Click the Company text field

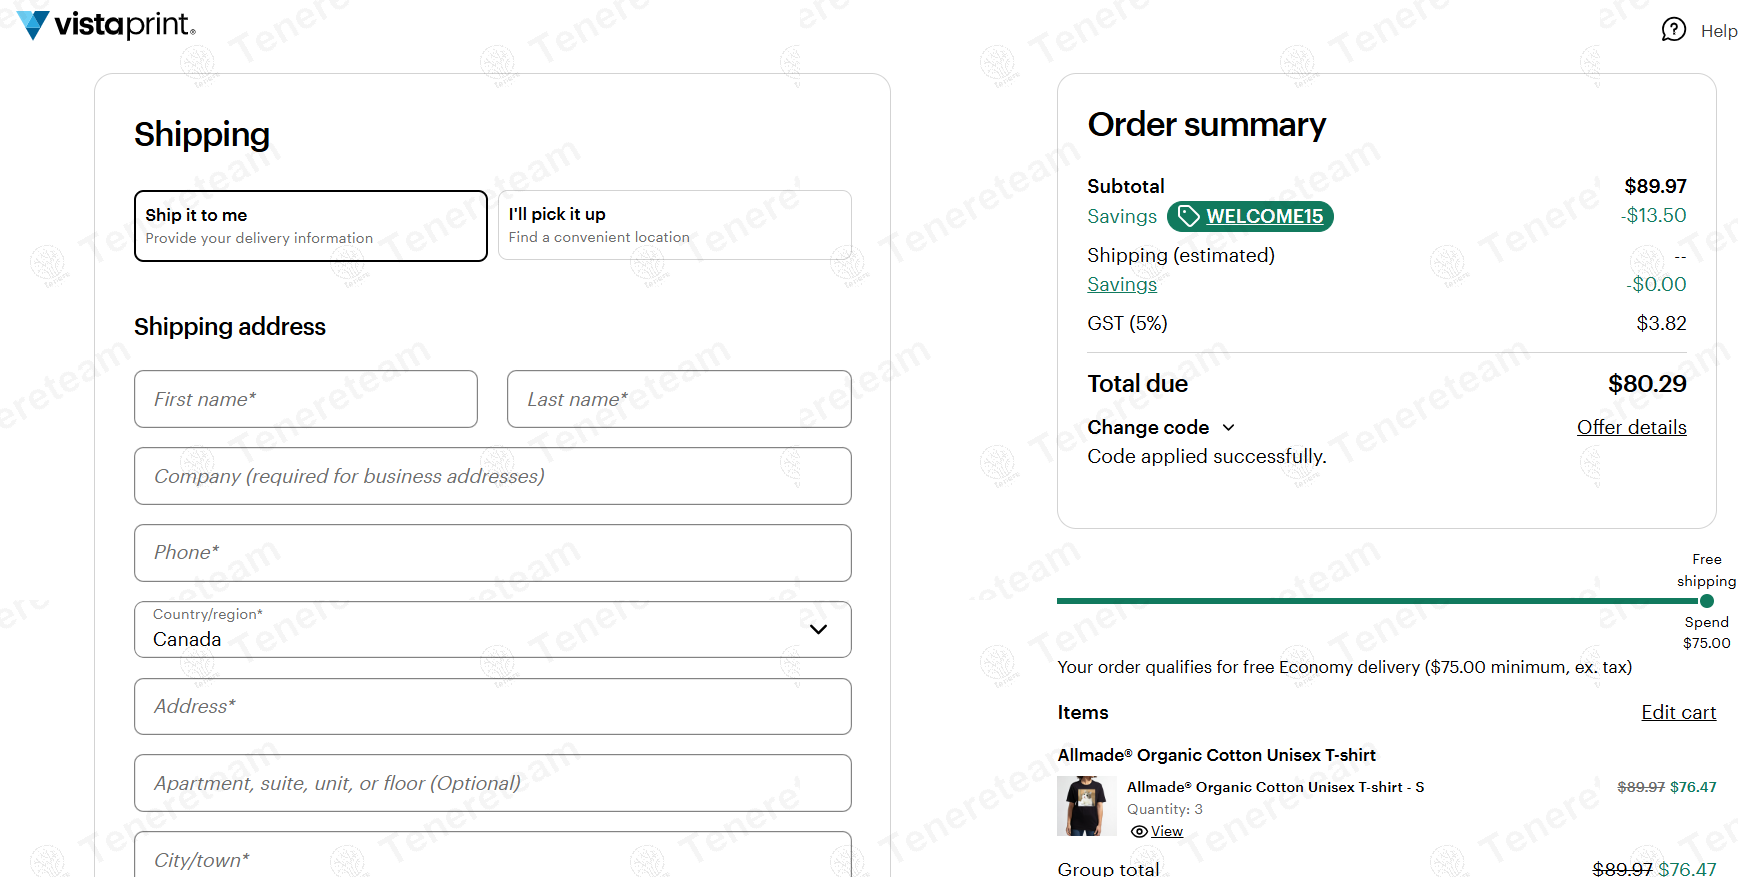pyautogui.click(x=492, y=476)
